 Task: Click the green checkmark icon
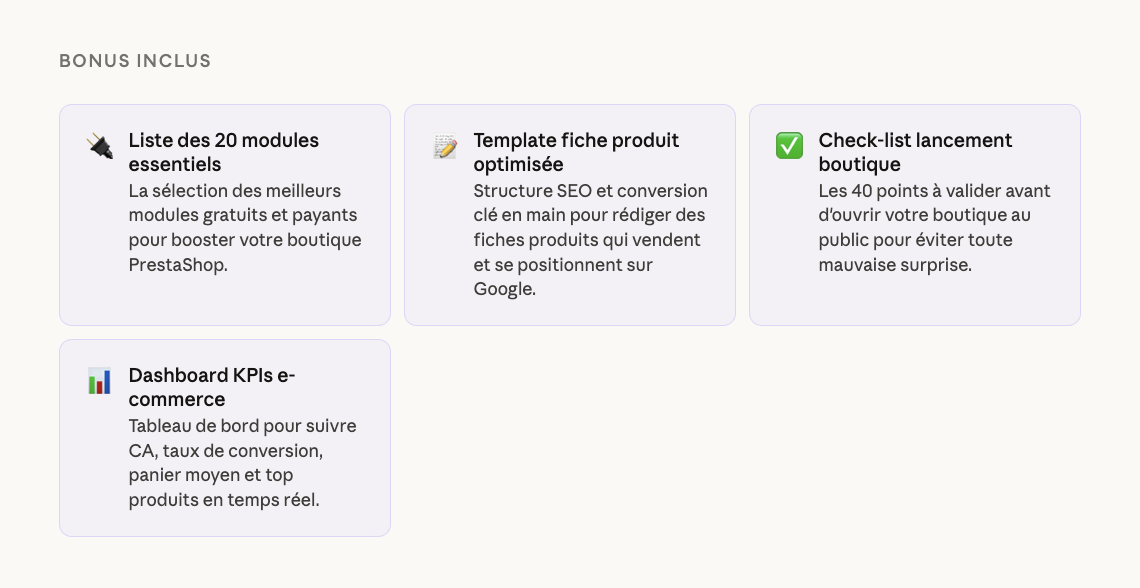point(789,146)
